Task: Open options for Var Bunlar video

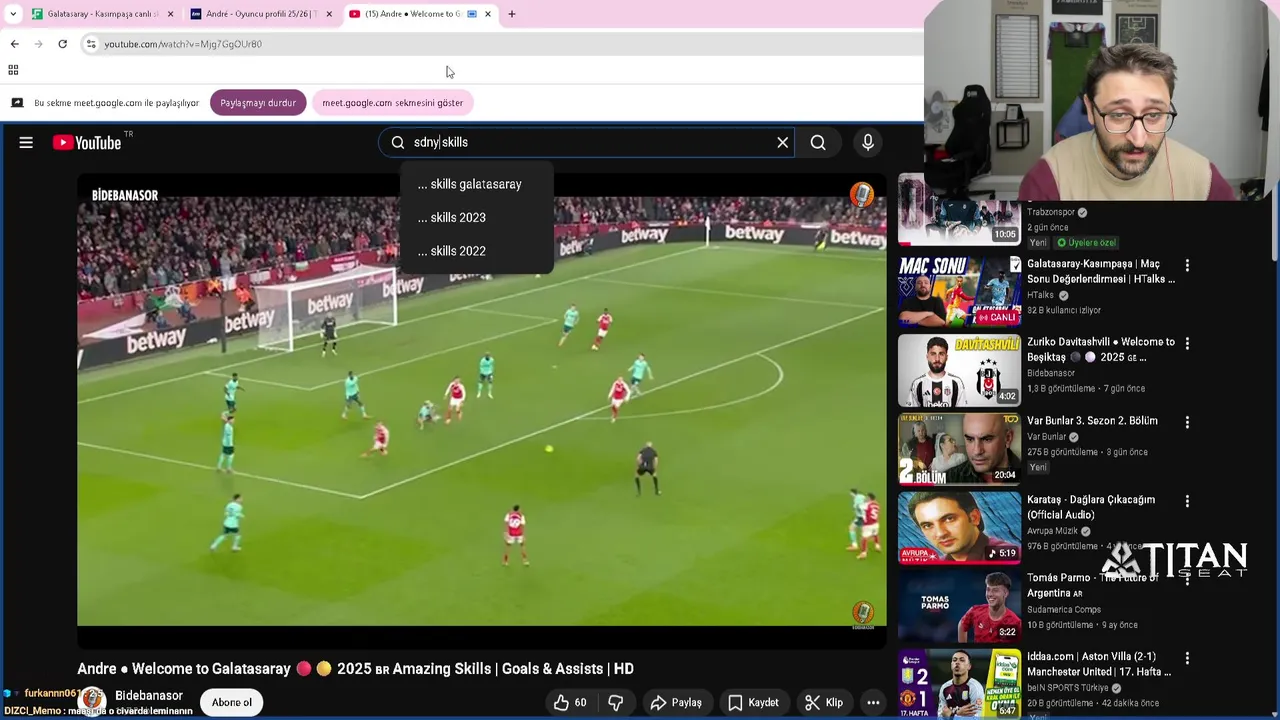Action: pos(1187,423)
